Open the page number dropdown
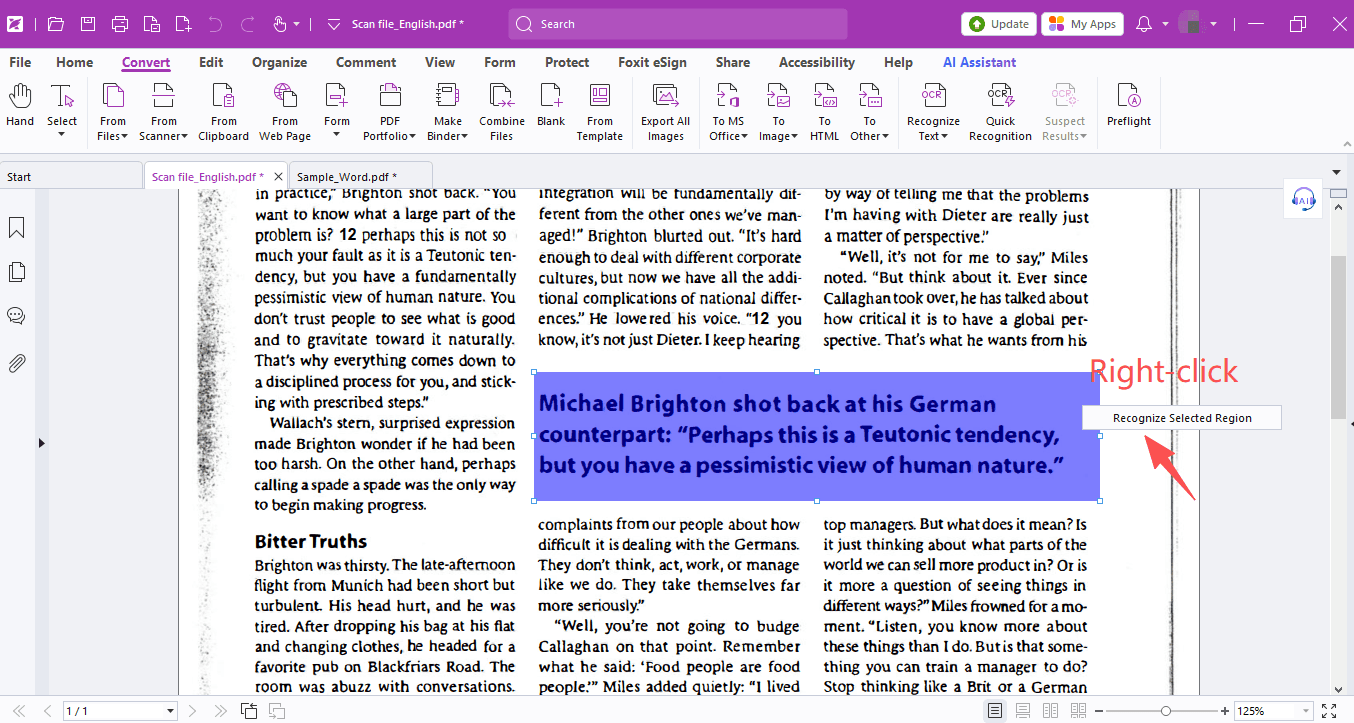1354x723 pixels. coord(170,711)
